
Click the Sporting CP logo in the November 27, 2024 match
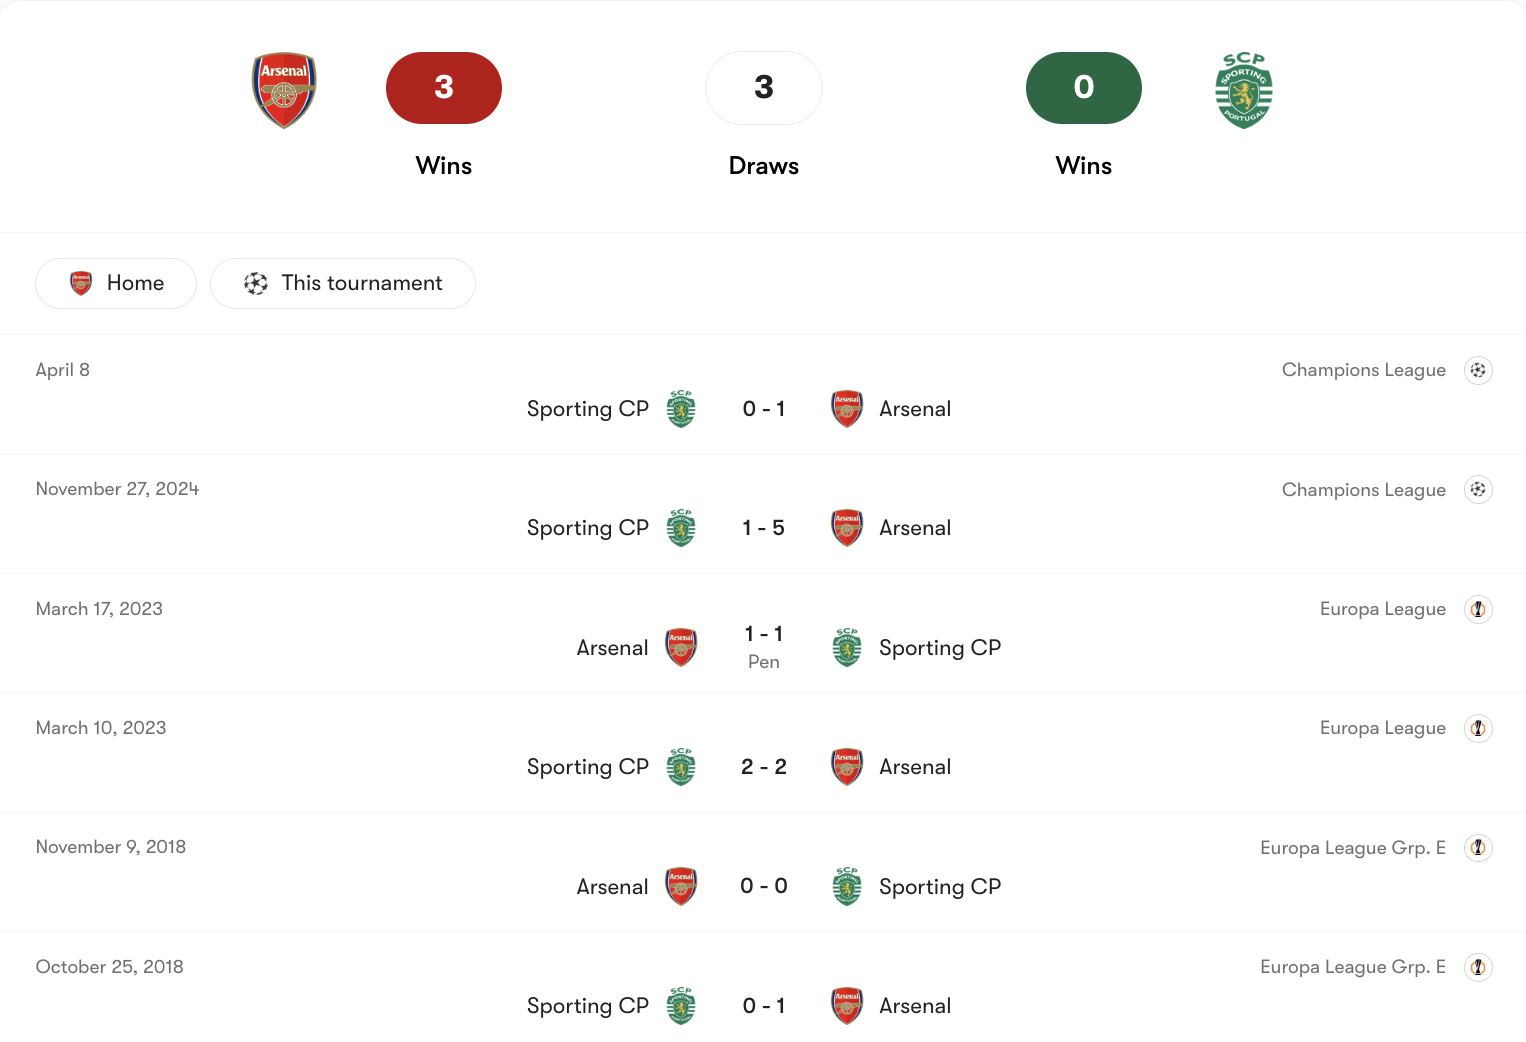(x=681, y=527)
